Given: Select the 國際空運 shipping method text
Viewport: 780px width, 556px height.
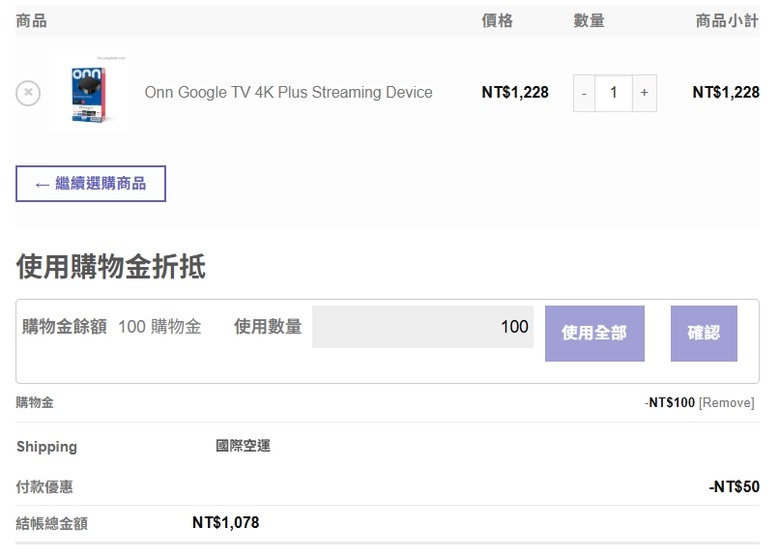Looking at the screenshot, I should (x=243, y=446).
